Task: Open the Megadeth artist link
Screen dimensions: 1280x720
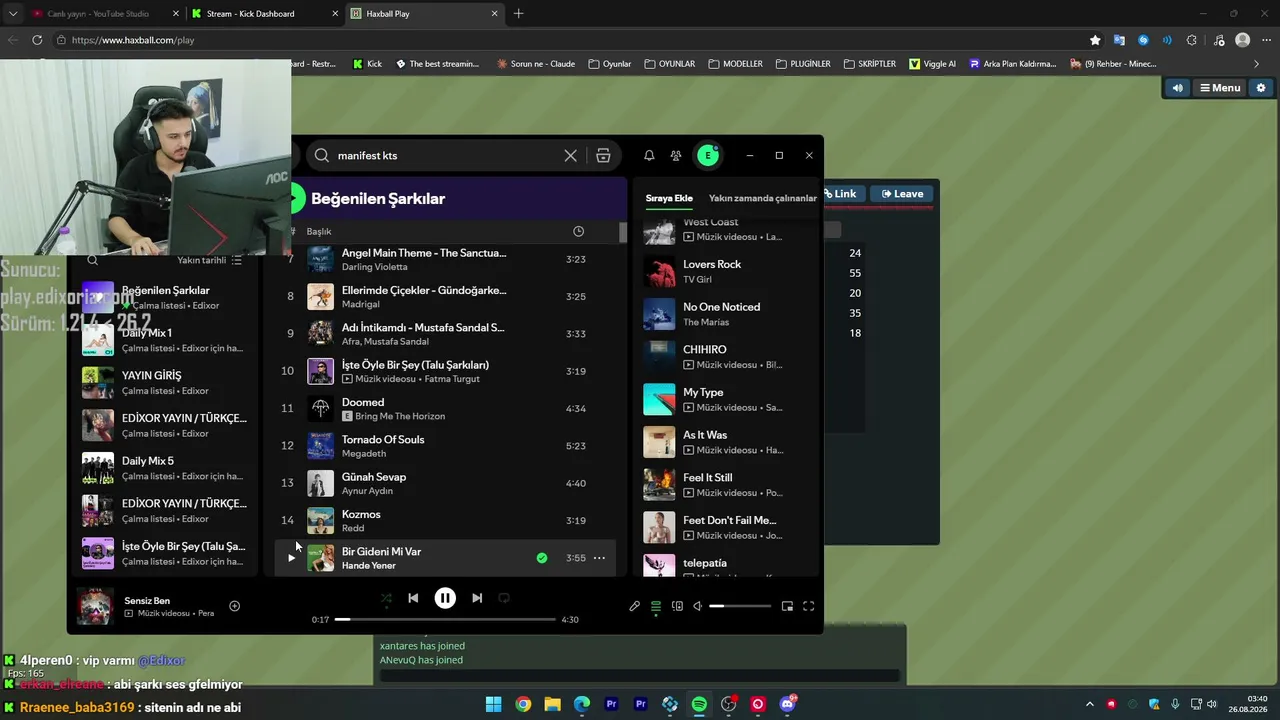Action: coord(364,454)
